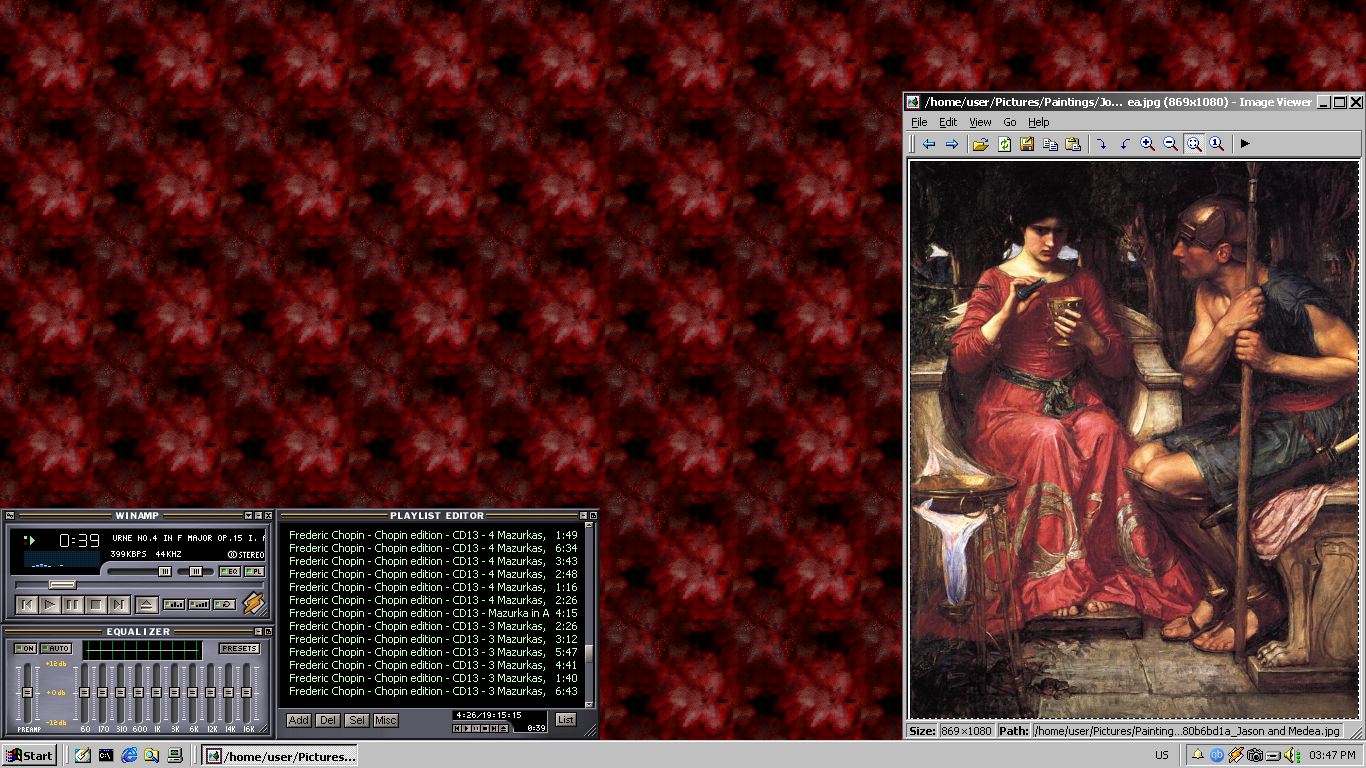The width and height of the screenshot is (1366, 768).
Task: Copy the image using the toolbar icon
Action: click(x=1050, y=144)
